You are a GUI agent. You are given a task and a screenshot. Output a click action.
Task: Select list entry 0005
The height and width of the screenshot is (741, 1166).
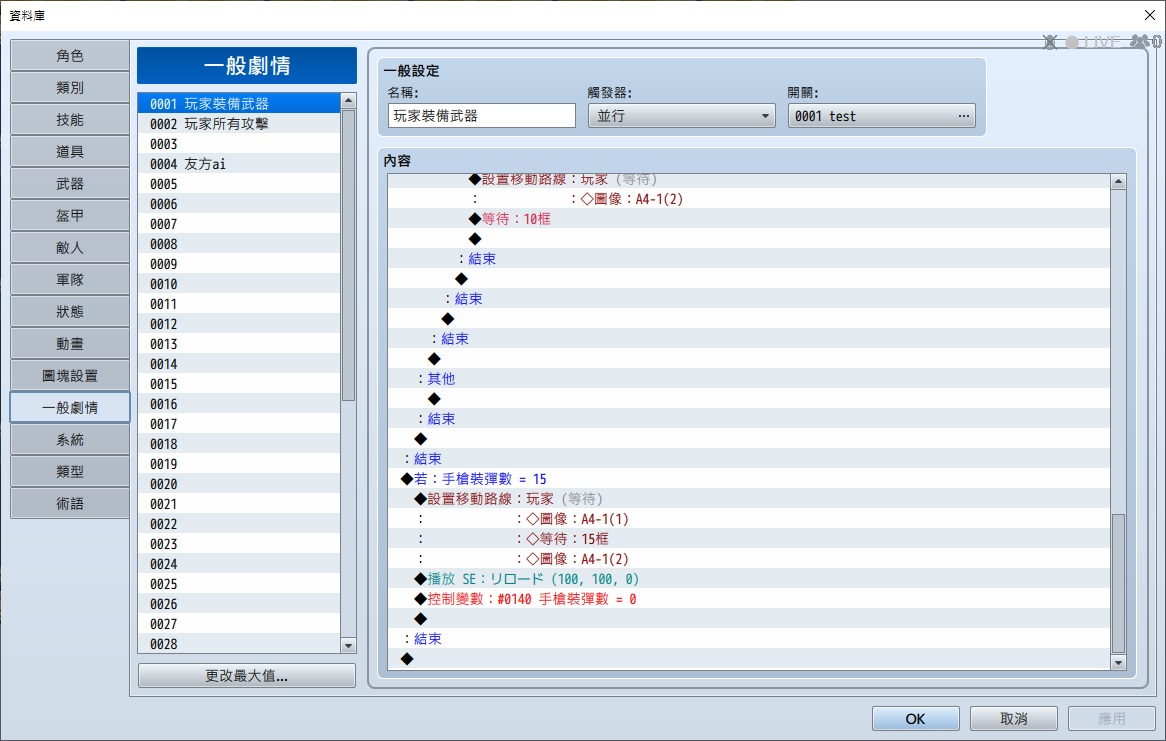(x=239, y=184)
